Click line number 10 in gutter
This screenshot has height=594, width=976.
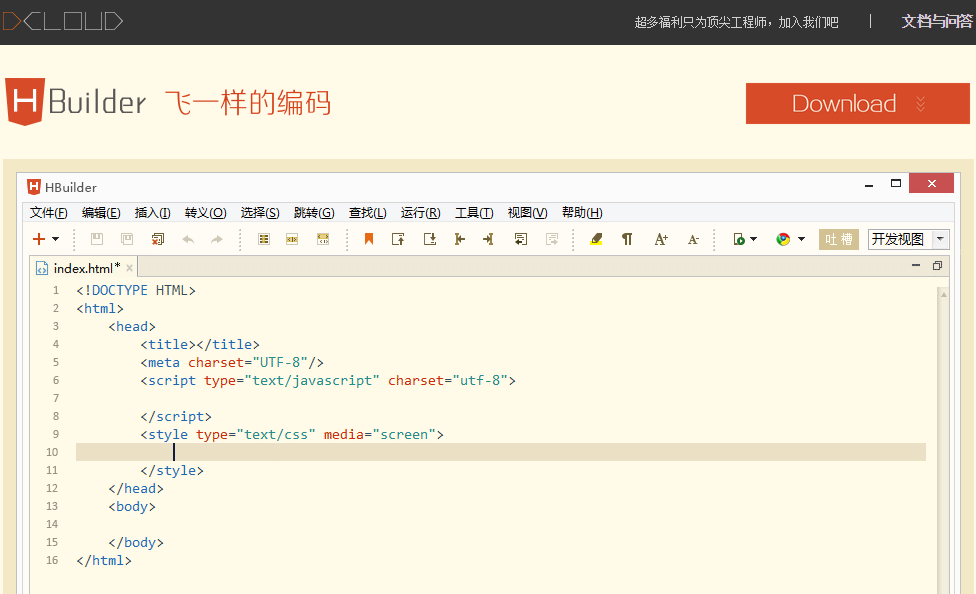click(x=52, y=452)
